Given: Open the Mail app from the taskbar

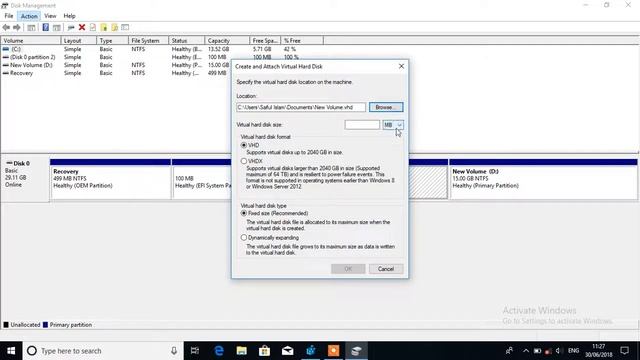Looking at the screenshot, I should pyautogui.click(x=287, y=351).
